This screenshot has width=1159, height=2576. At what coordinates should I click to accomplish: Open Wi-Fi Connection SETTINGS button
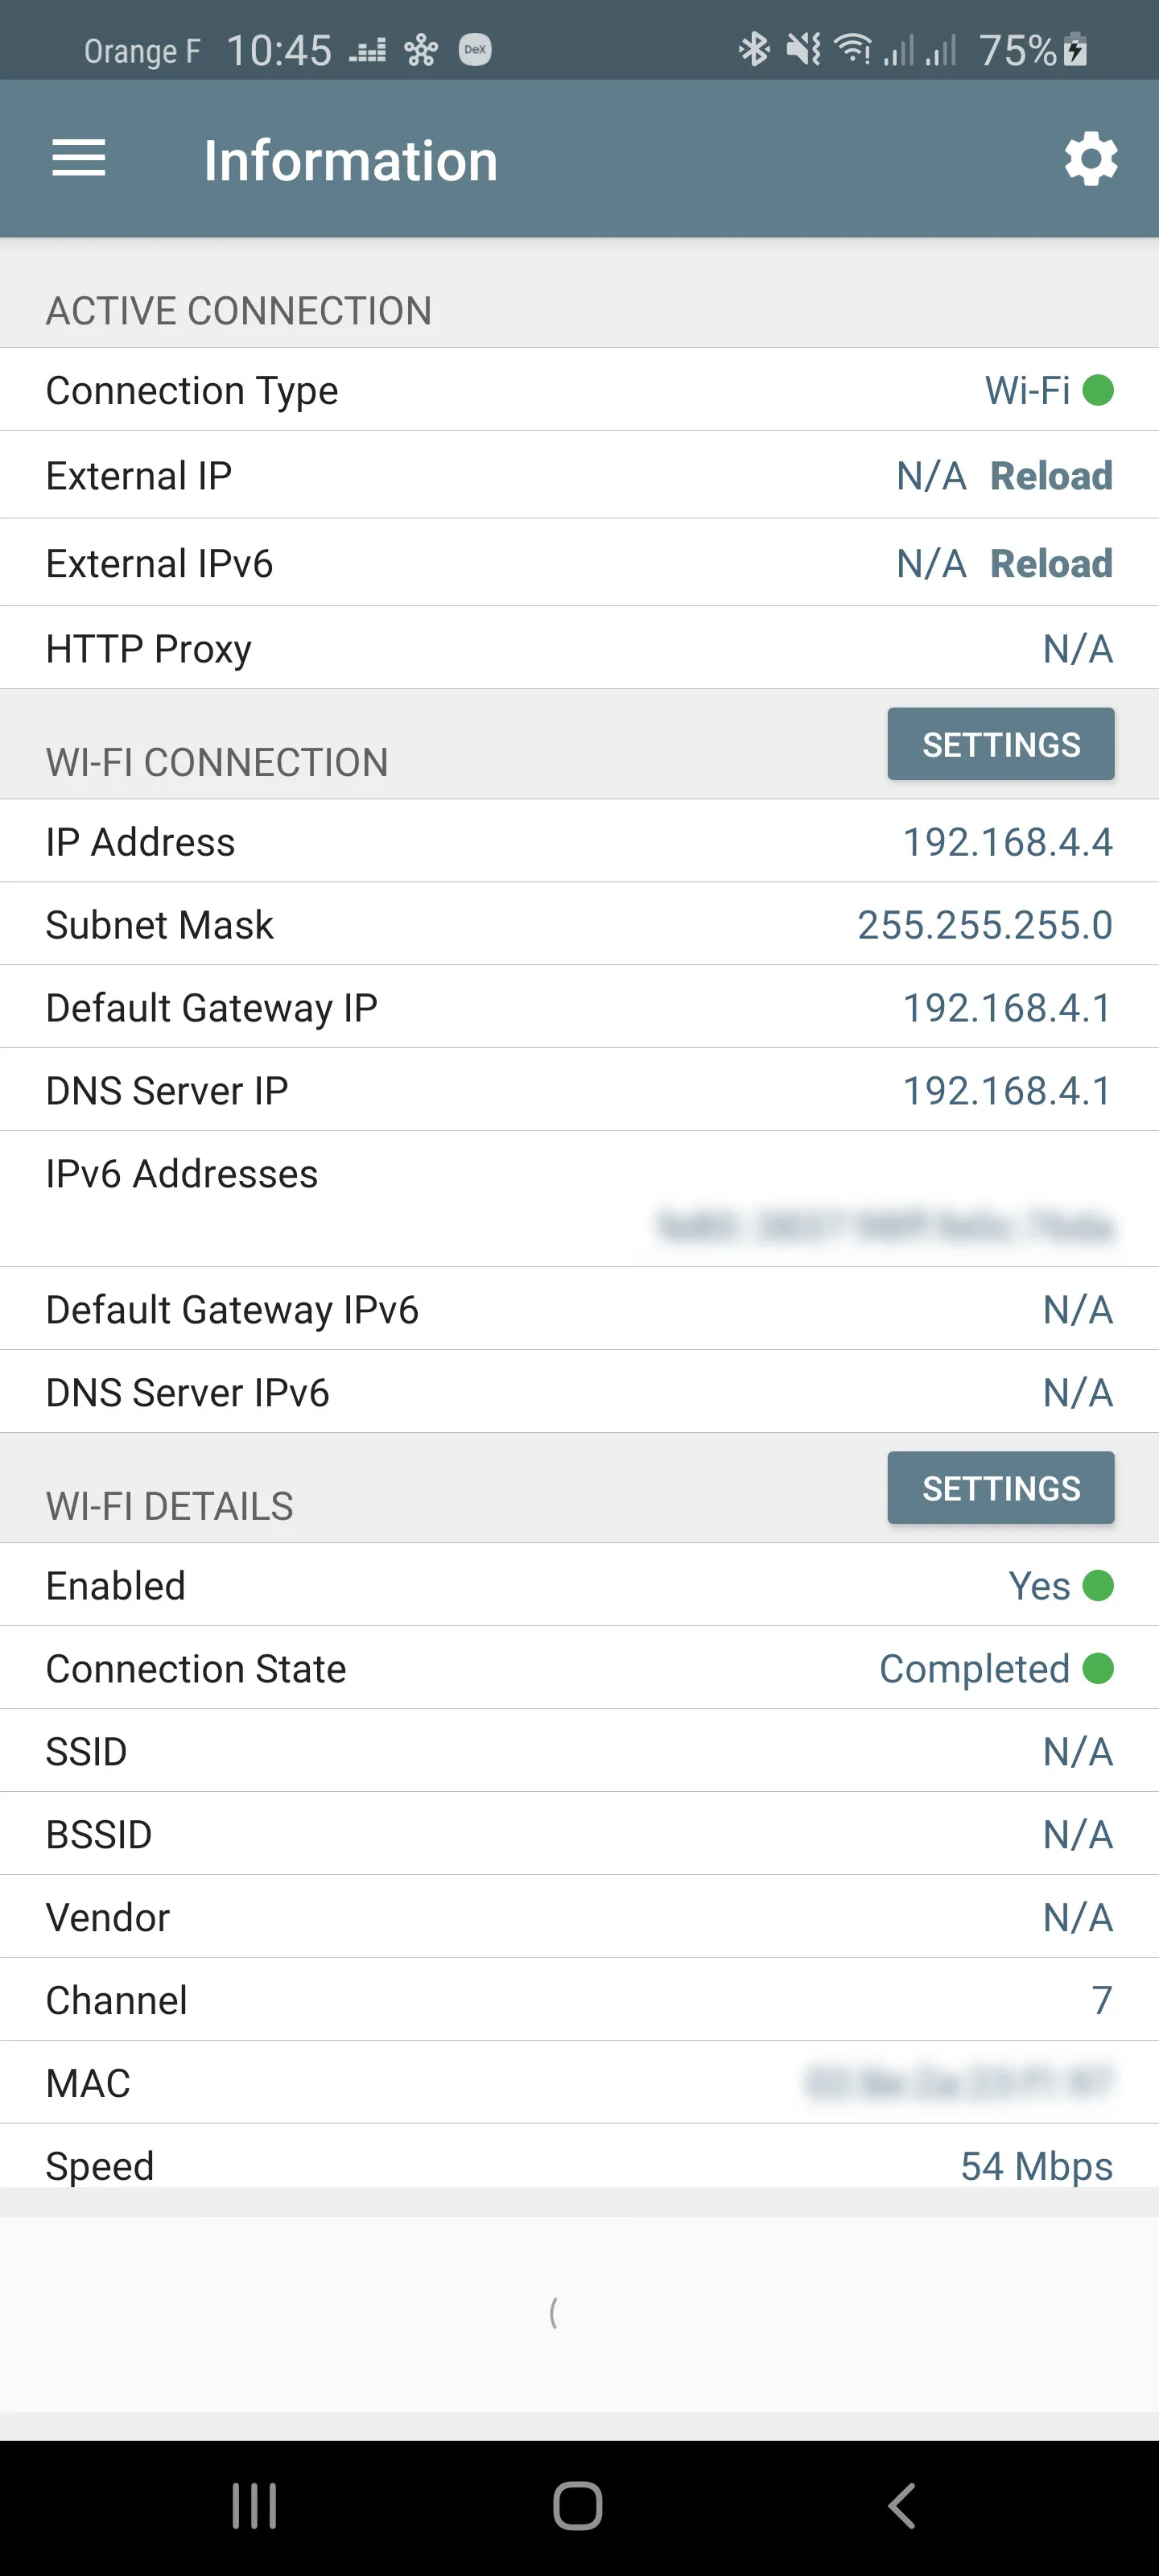[x=1000, y=745]
